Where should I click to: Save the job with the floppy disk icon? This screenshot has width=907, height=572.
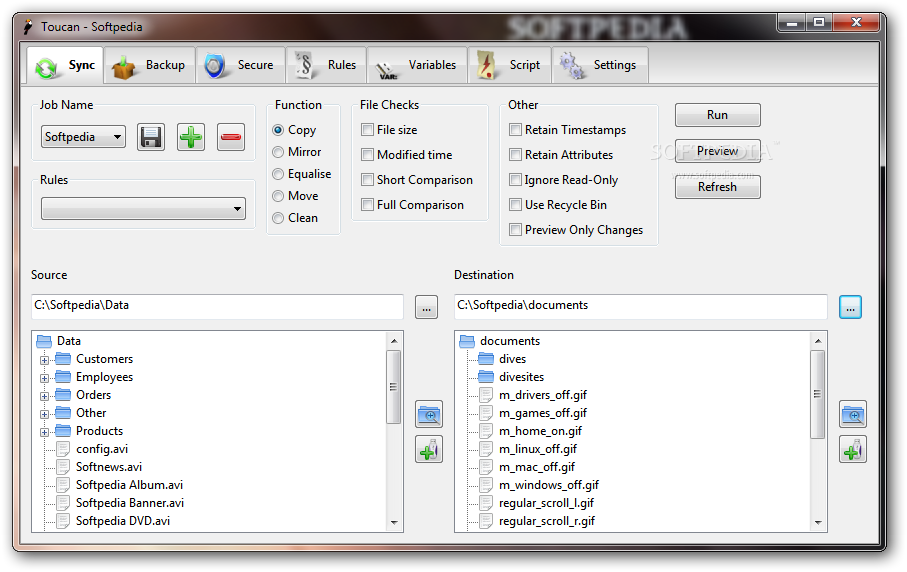click(x=151, y=137)
